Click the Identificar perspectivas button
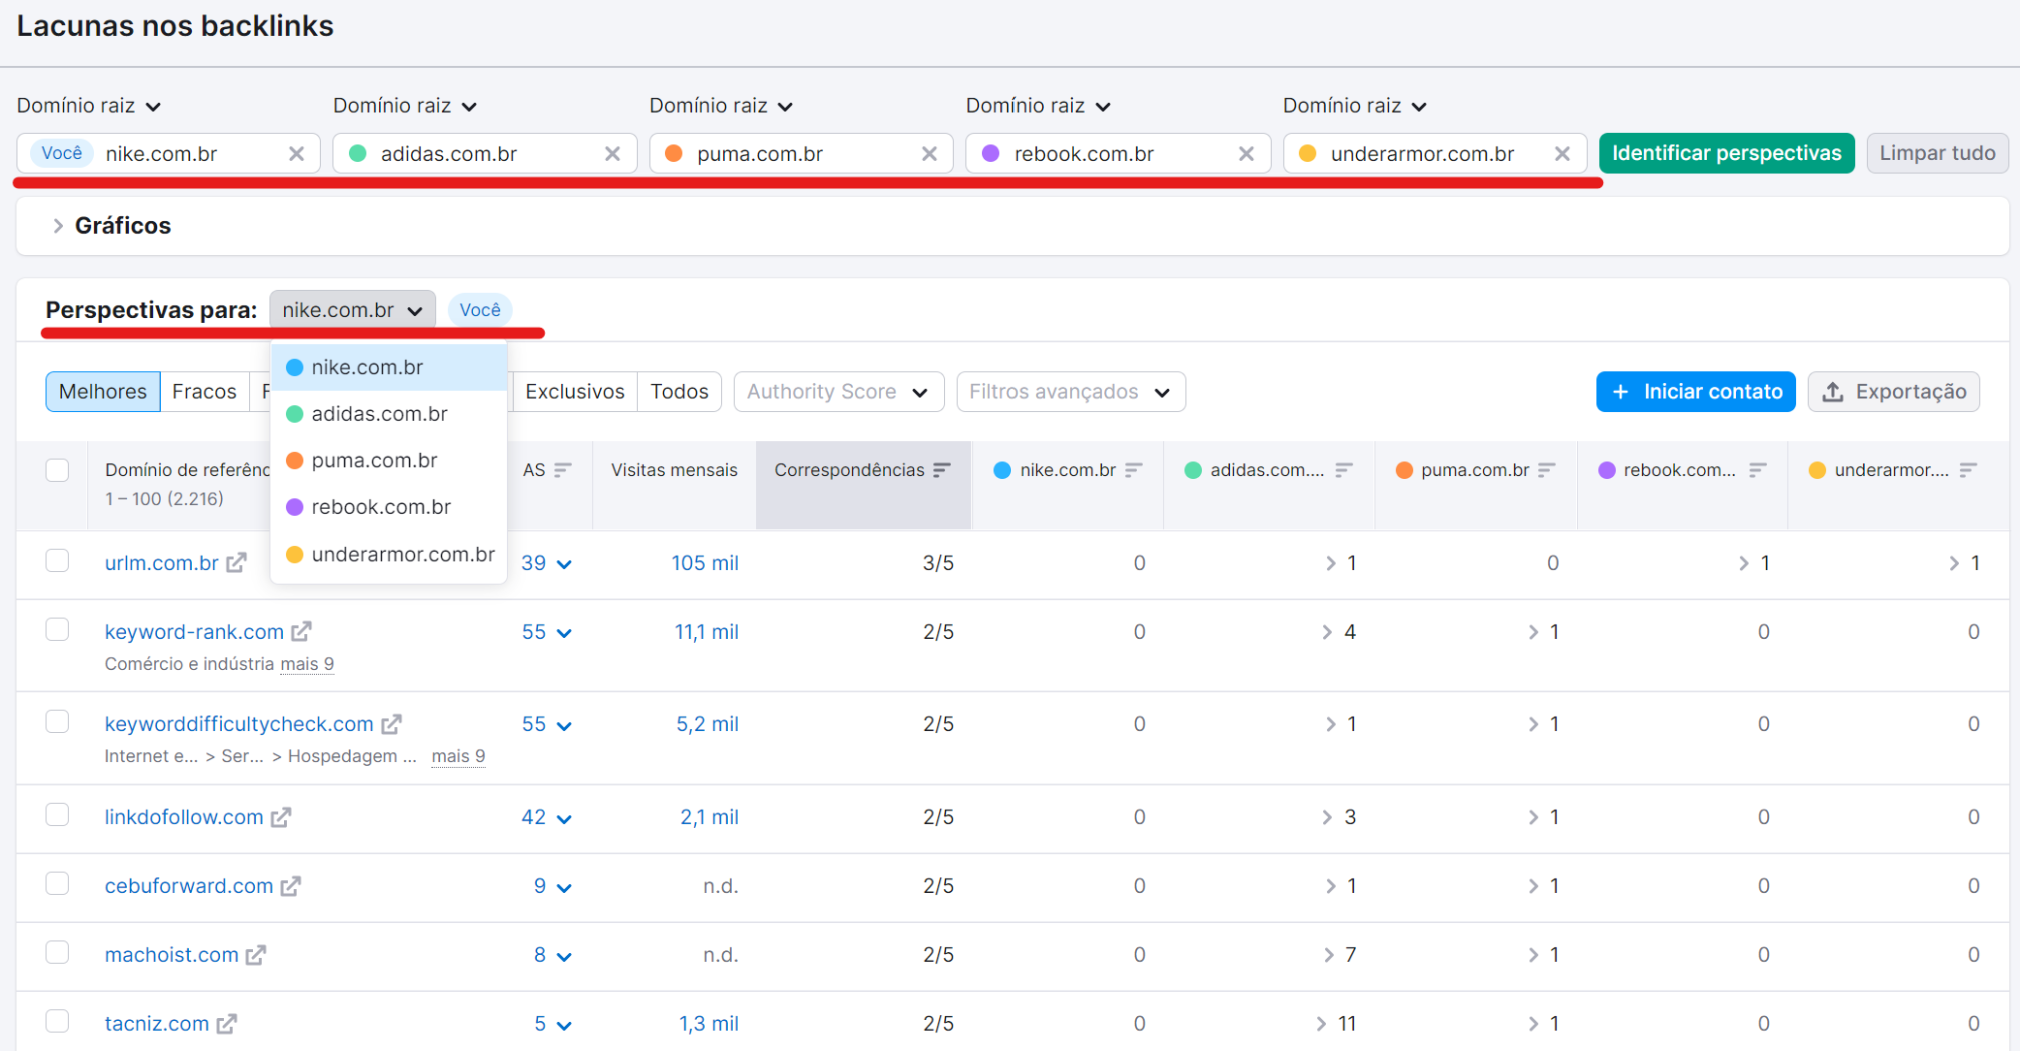This screenshot has width=2020, height=1051. [1726, 153]
